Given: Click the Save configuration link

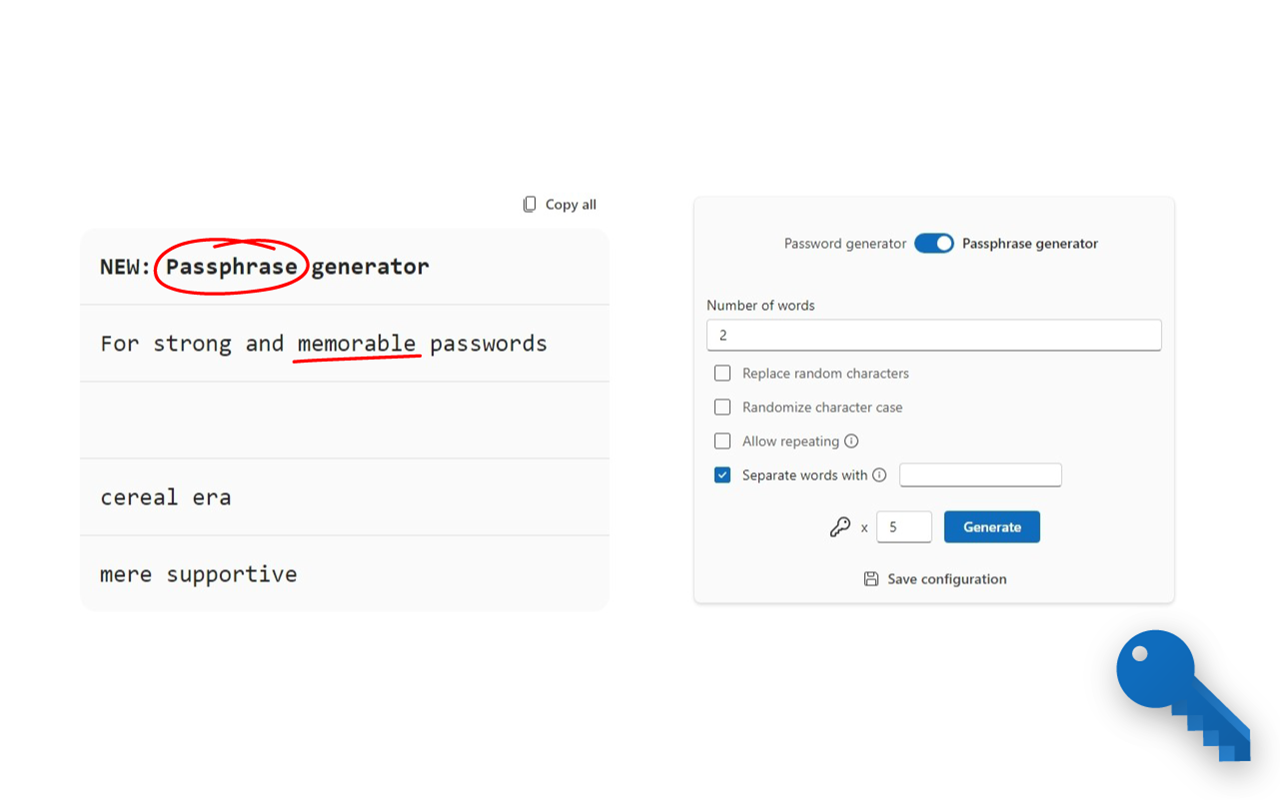Looking at the screenshot, I should pyautogui.click(x=947, y=579).
